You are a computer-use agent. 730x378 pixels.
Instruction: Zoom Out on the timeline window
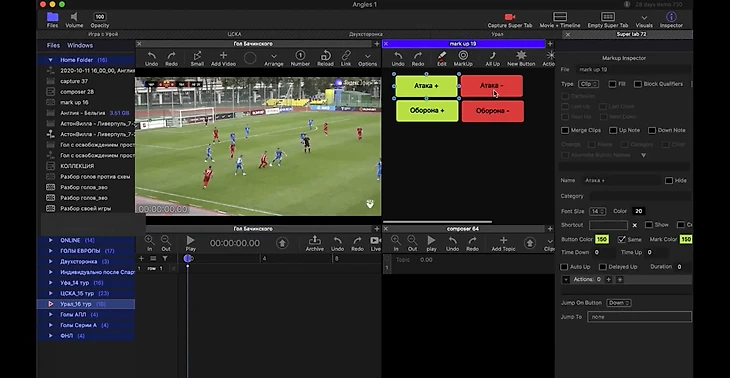coord(166,243)
